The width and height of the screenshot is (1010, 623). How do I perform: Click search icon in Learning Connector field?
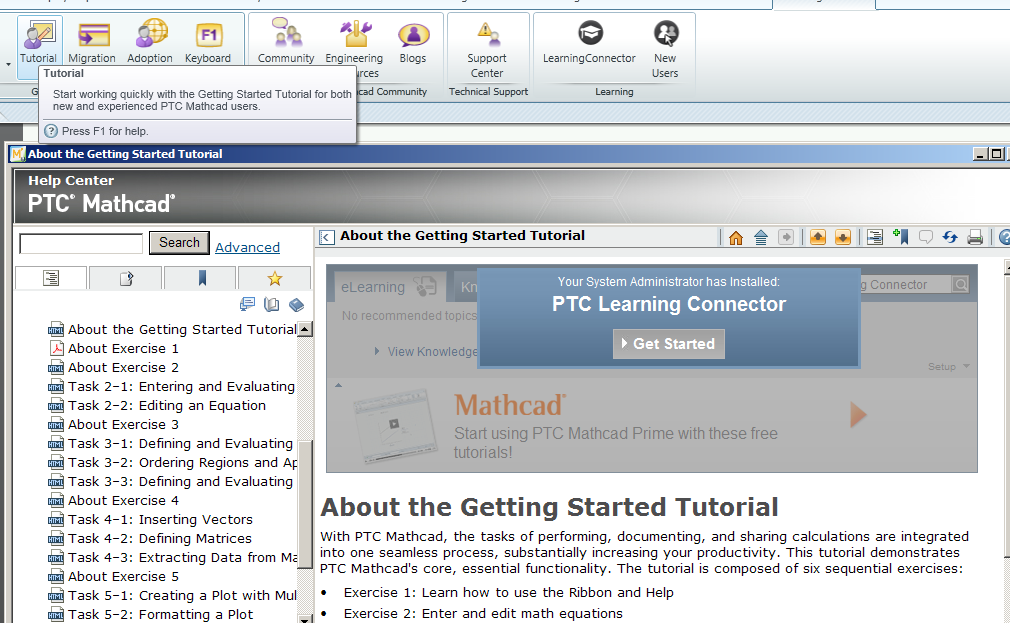pos(960,284)
